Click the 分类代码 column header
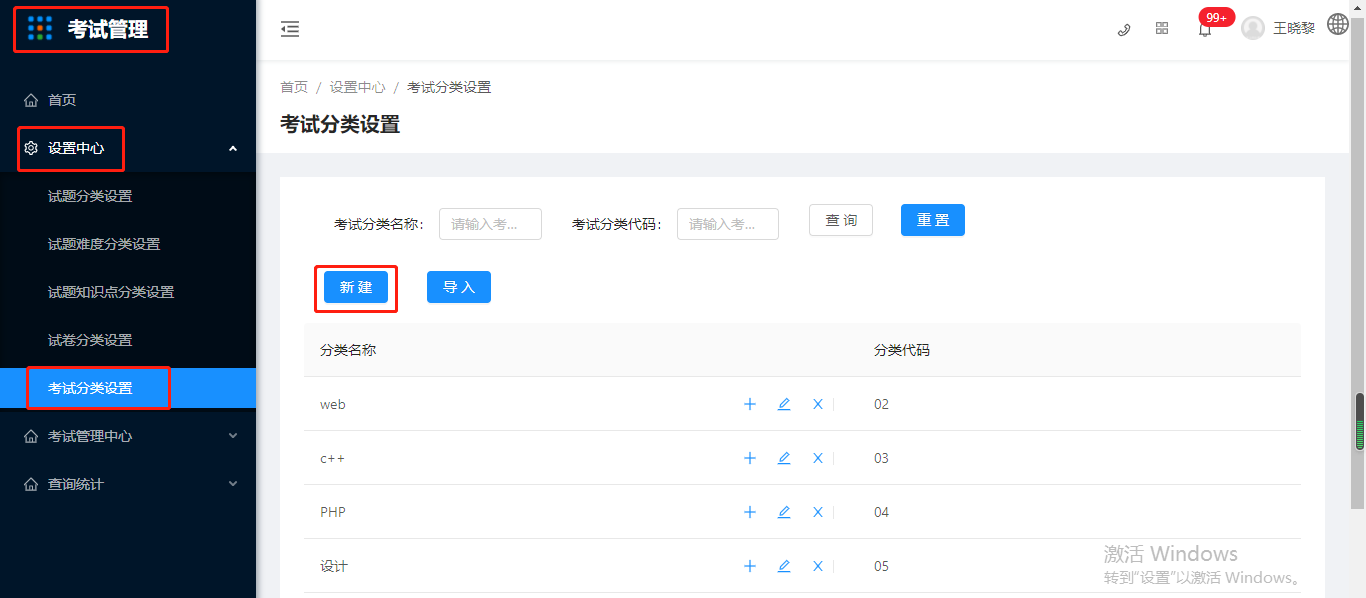The width and height of the screenshot is (1366, 598). click(902, 350)
